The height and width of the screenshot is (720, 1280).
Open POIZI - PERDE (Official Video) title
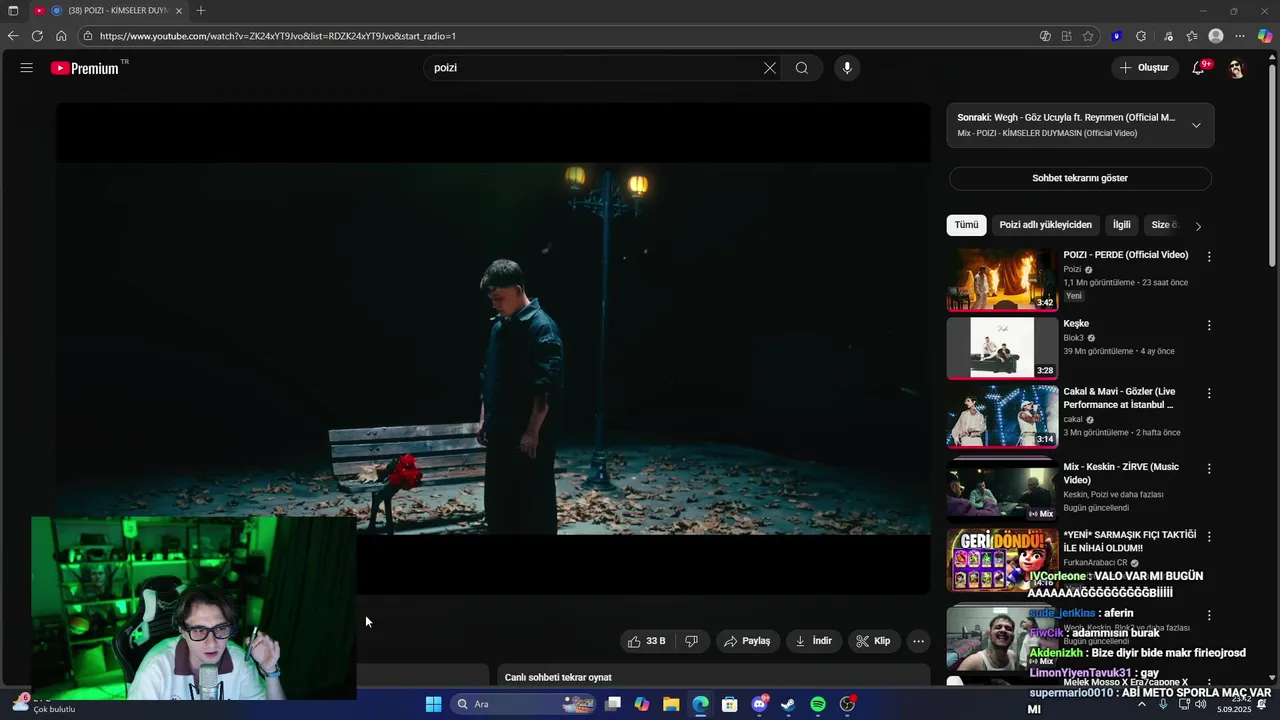1126,255
